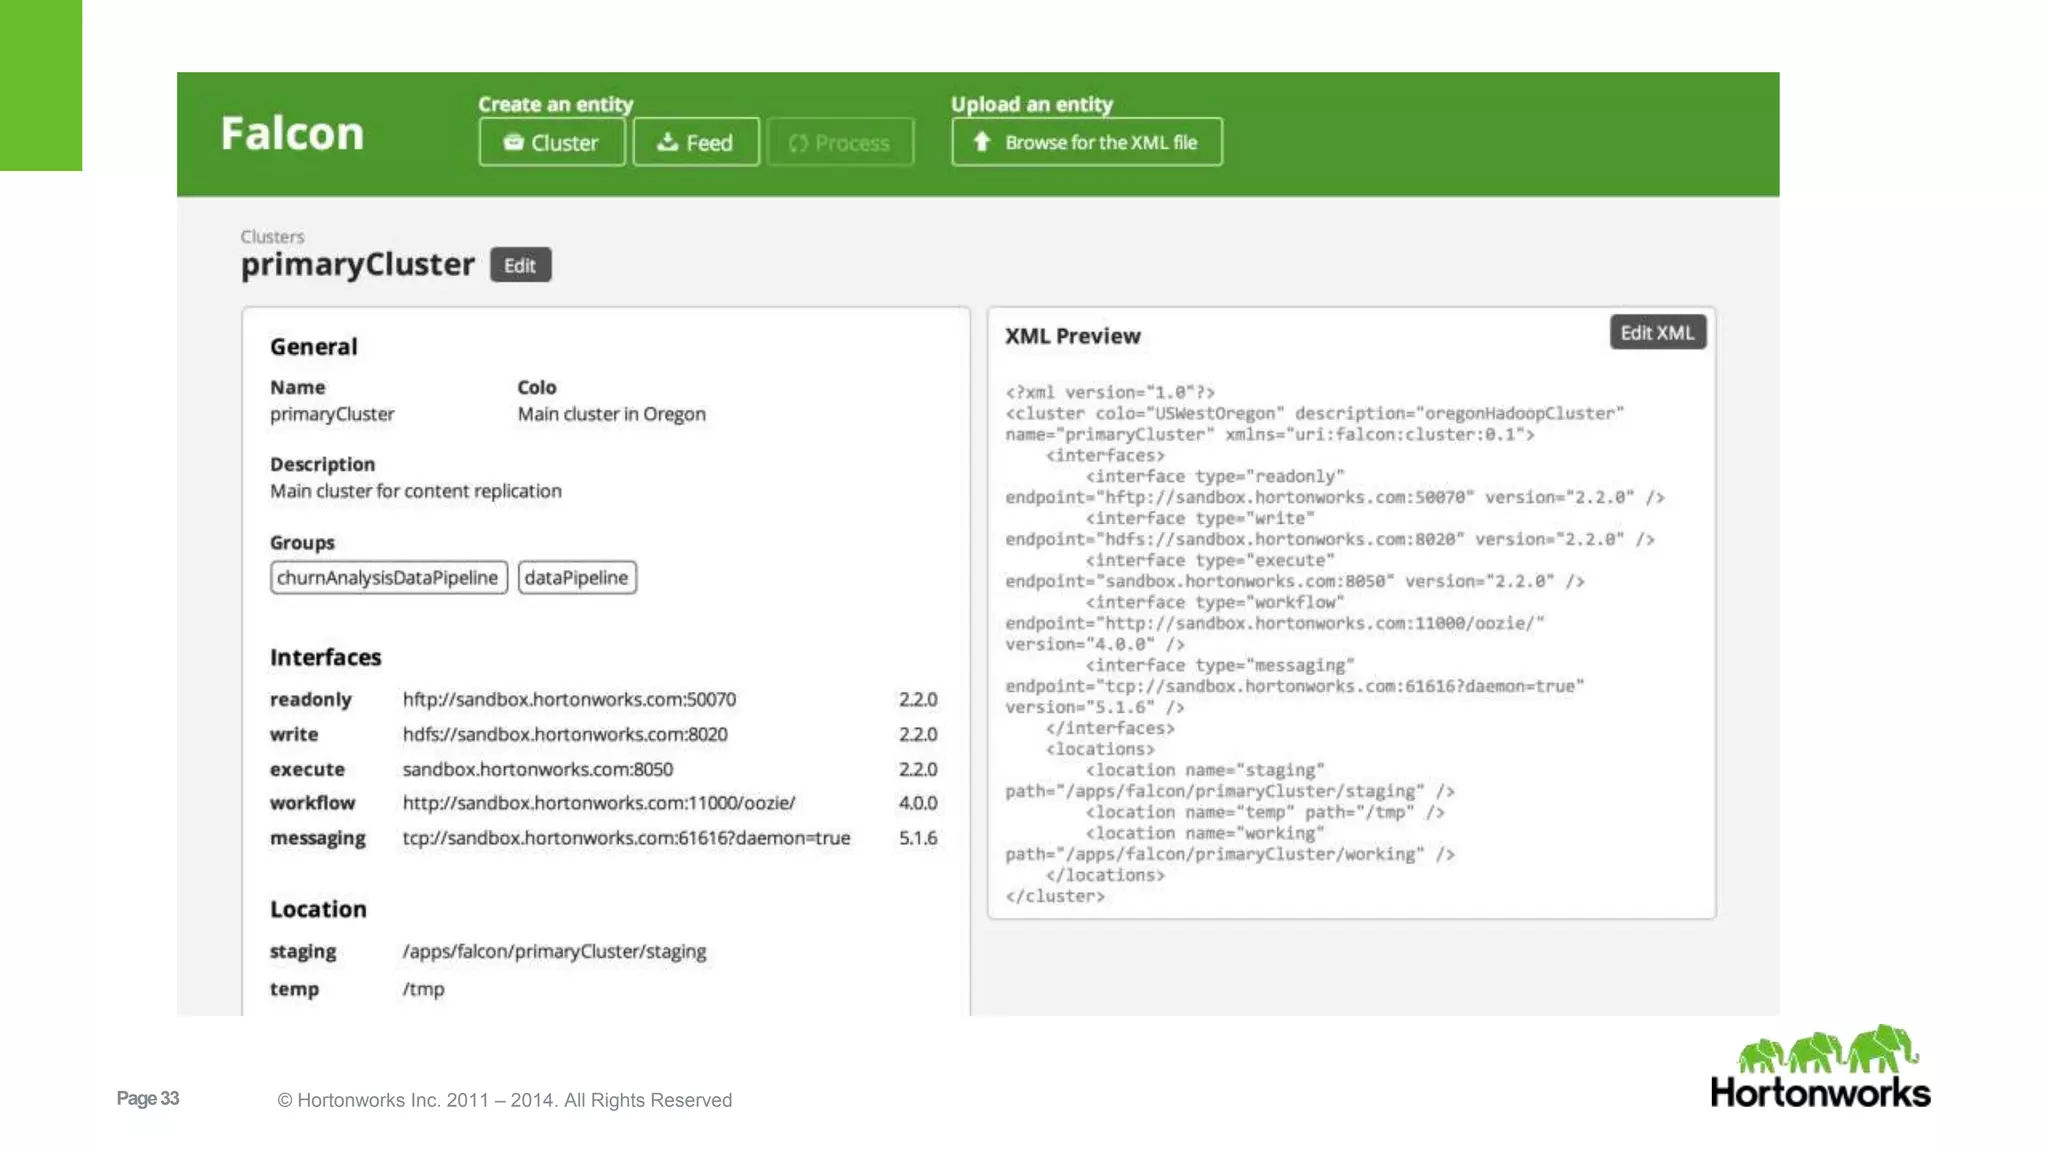
Task: Click the readonly interface label
Action: click(310, 699)
